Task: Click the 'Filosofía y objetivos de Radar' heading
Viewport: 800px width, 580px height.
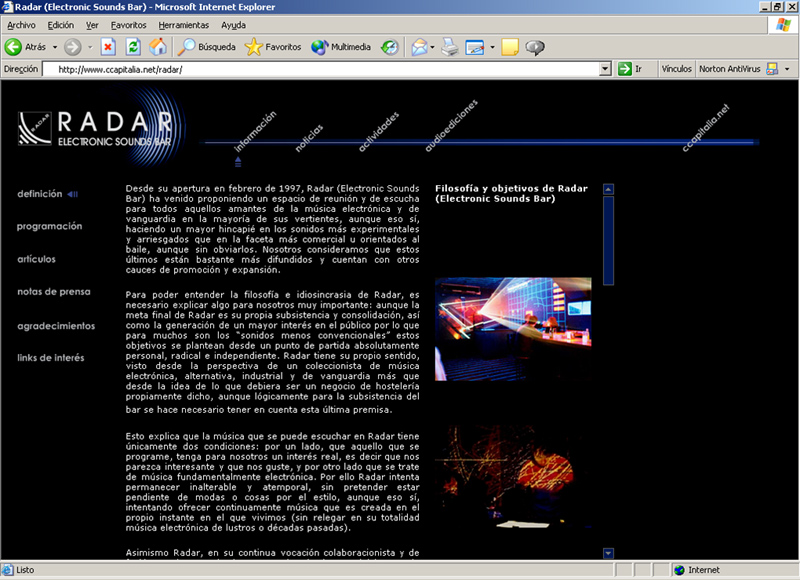Action: [x=511, y=193]
